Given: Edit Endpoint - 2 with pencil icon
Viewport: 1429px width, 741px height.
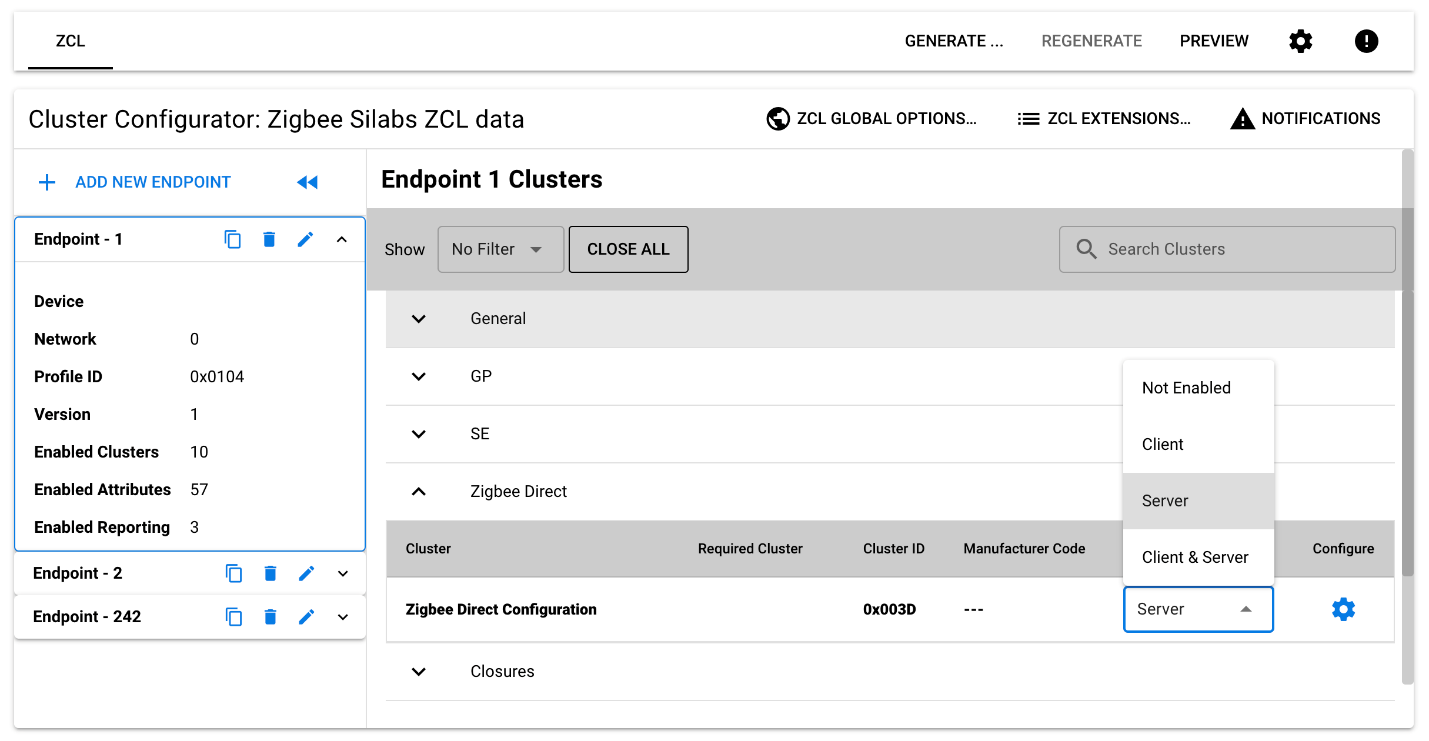Looking at the screenshot, I should tap(306, 573).
